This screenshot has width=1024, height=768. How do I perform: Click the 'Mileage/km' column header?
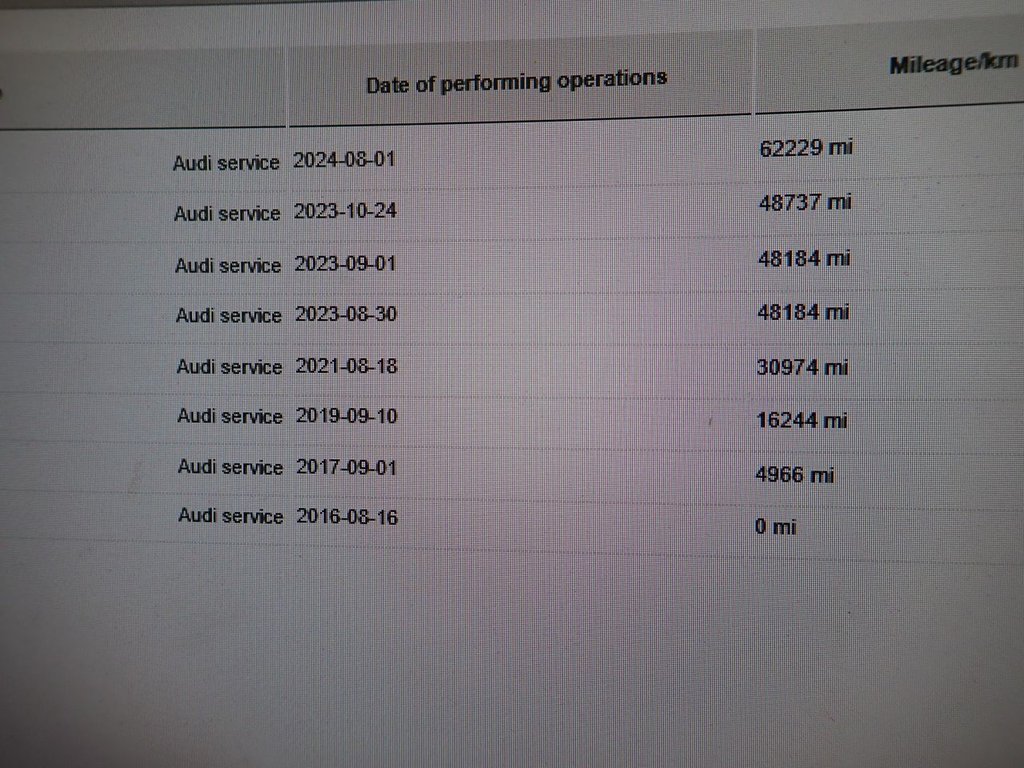[953, 64]
